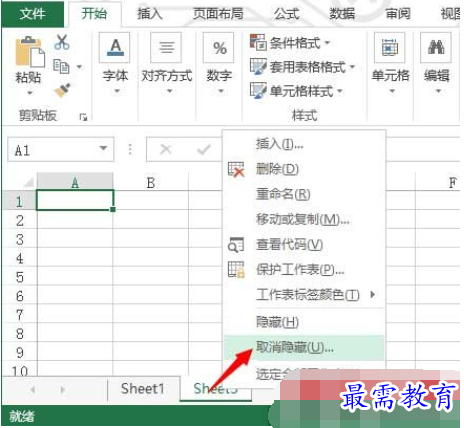Choose 重命名(R) rename menu item
The image size is (464, 428).
coord(304,194)
